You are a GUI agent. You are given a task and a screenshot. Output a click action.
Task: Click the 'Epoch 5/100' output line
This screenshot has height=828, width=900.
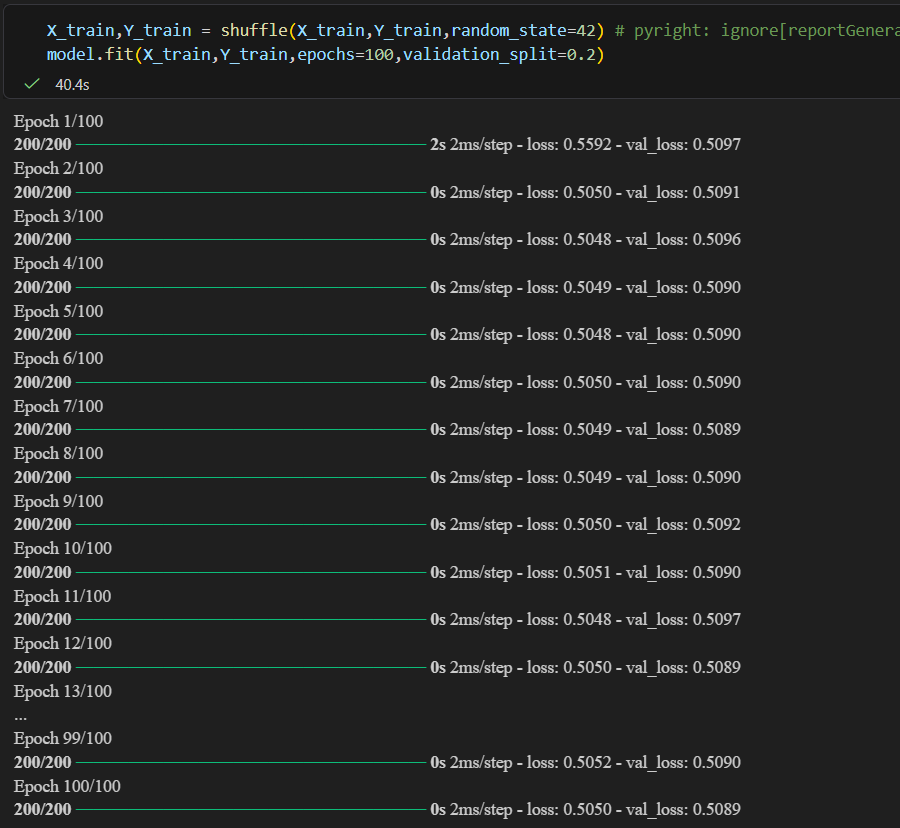point(59,312)
